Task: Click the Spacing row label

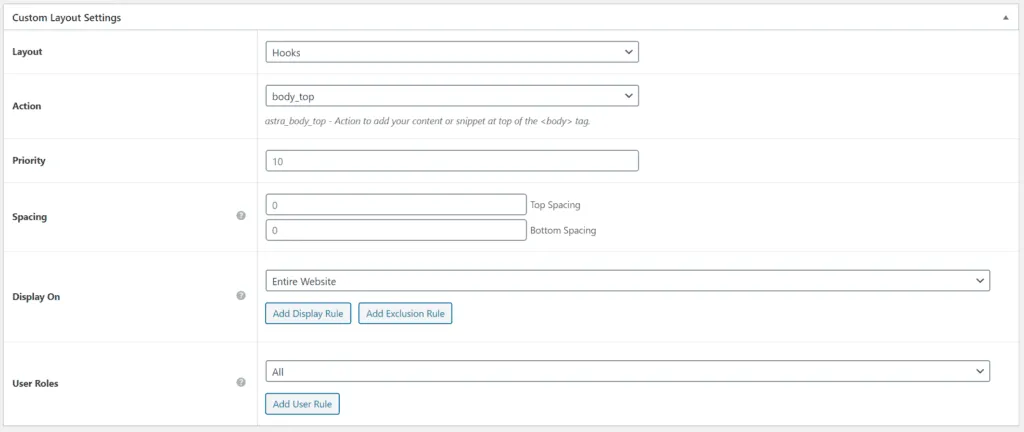Action: point(29,217)
